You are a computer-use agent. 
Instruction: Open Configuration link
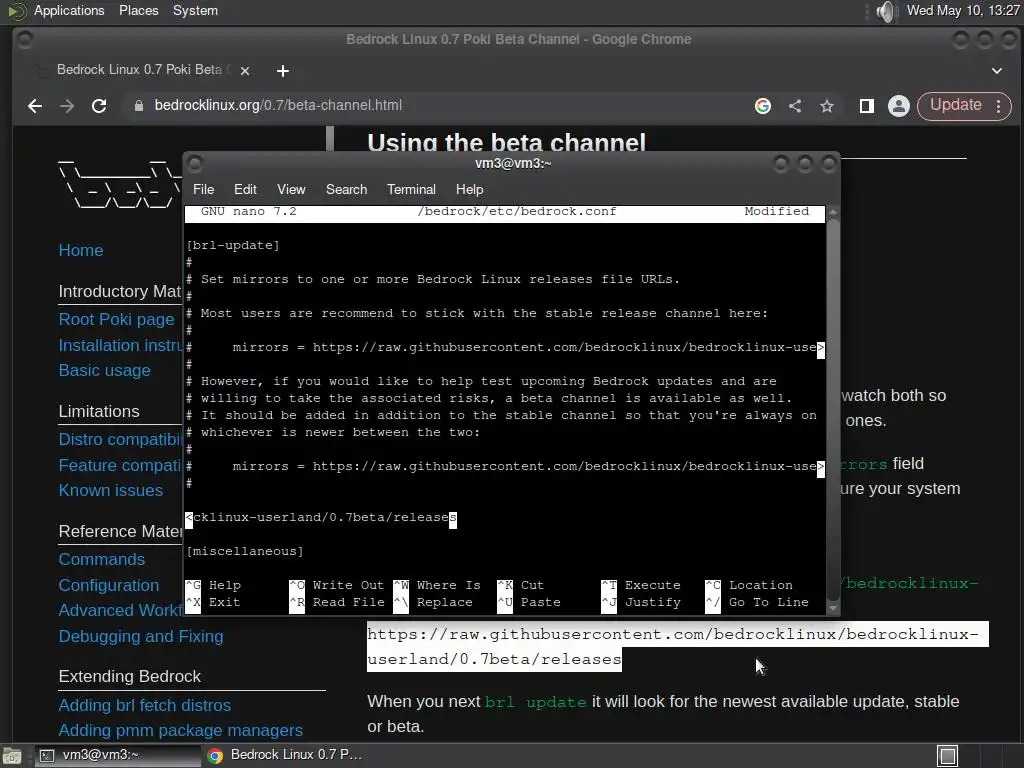pyautogui.click(x=108, y=585)
